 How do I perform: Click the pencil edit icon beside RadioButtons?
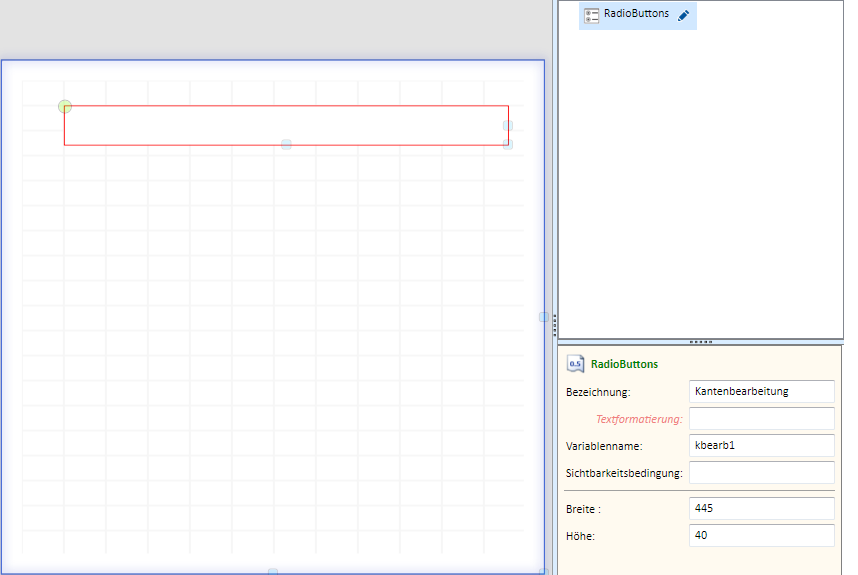(x=683, y=16)
